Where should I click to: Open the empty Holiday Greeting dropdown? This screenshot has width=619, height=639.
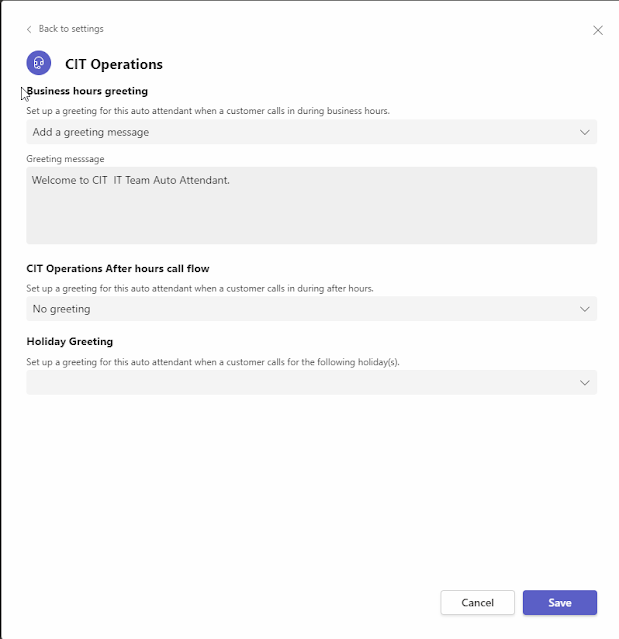pos(300,382)
